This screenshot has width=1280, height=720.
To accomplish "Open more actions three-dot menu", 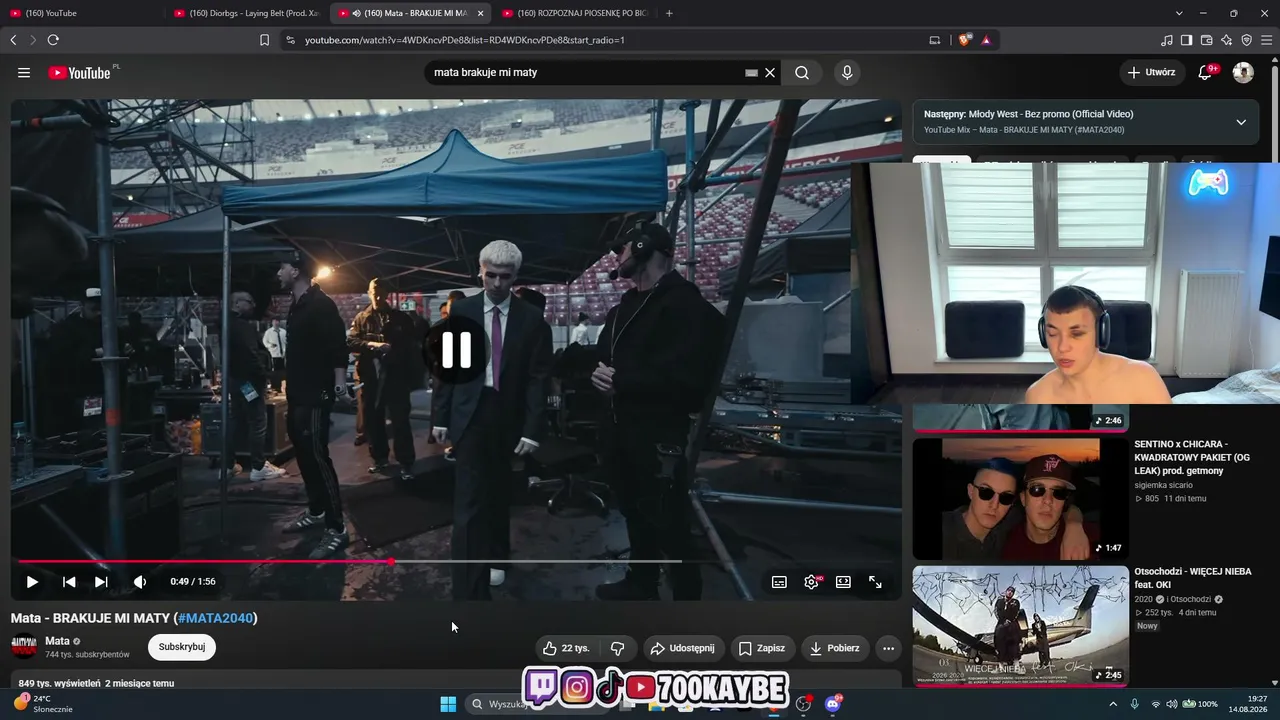I will click(888, 648).
